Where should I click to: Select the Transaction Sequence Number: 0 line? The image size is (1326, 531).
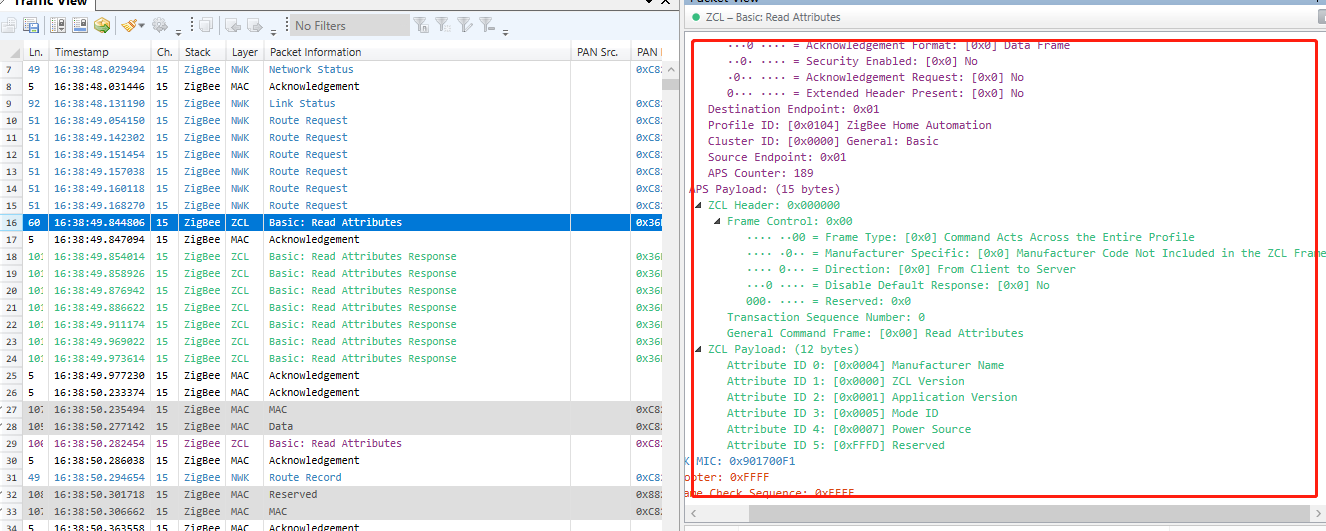click(826, 317)
